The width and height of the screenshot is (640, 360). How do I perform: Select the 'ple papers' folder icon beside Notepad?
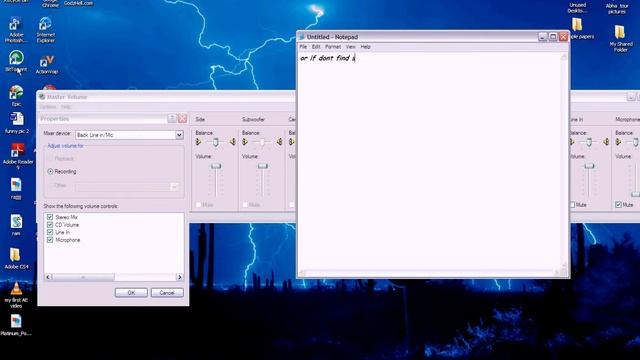[x=577, y=24]
